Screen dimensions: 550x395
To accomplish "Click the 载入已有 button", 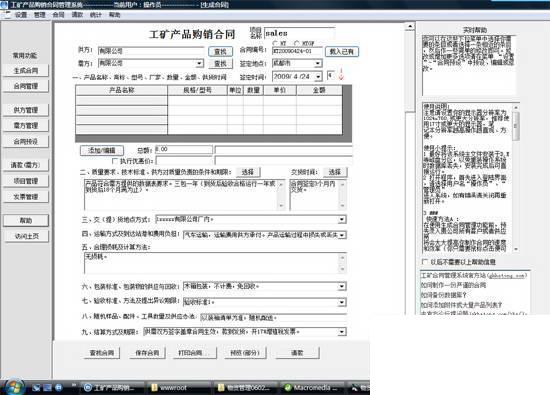I will (342, 52).
